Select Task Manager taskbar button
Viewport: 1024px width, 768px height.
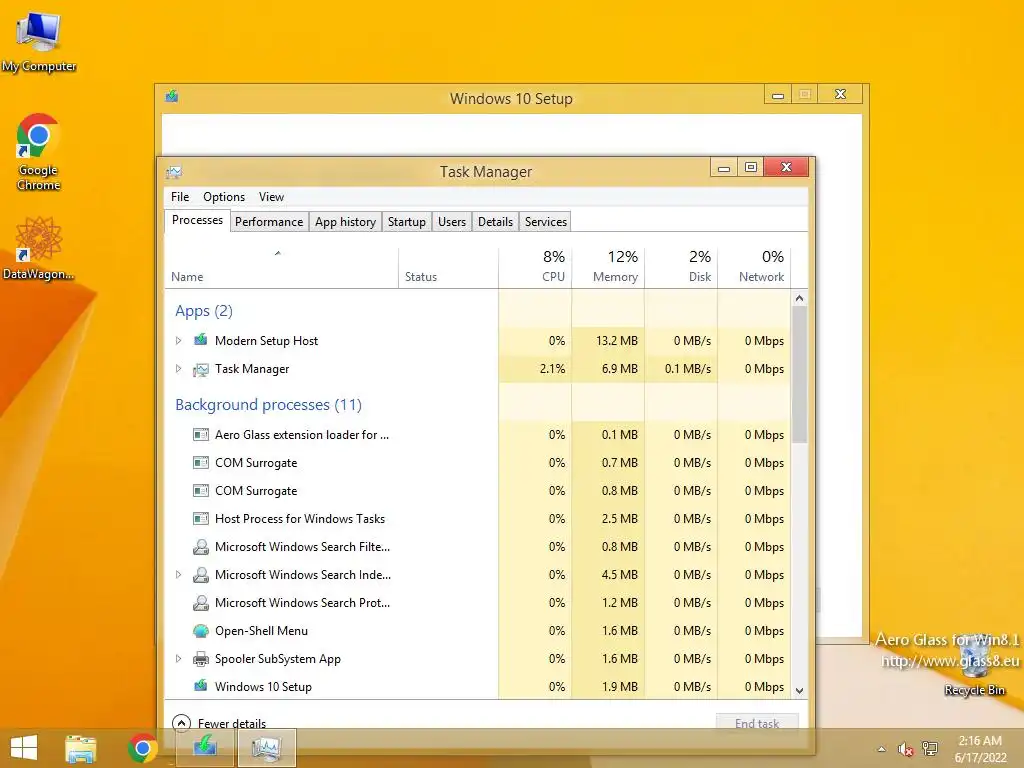tap(266, 748)
